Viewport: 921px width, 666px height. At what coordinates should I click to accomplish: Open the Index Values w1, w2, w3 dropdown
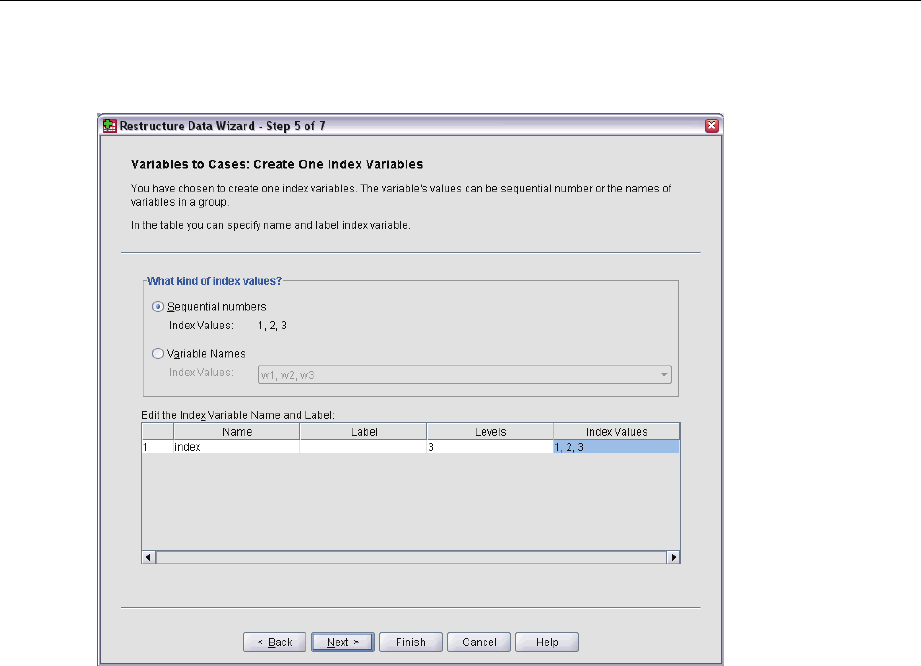click(x=465, y=375)
